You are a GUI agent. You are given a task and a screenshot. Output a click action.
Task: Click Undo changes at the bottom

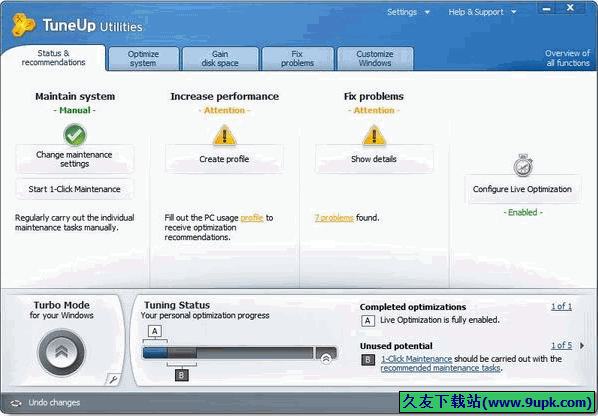(x=54, y=403)
